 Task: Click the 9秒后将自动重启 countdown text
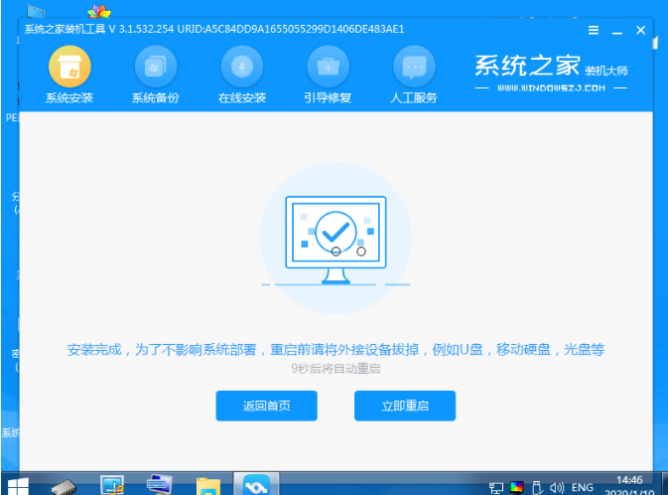[x=336, y=368]
